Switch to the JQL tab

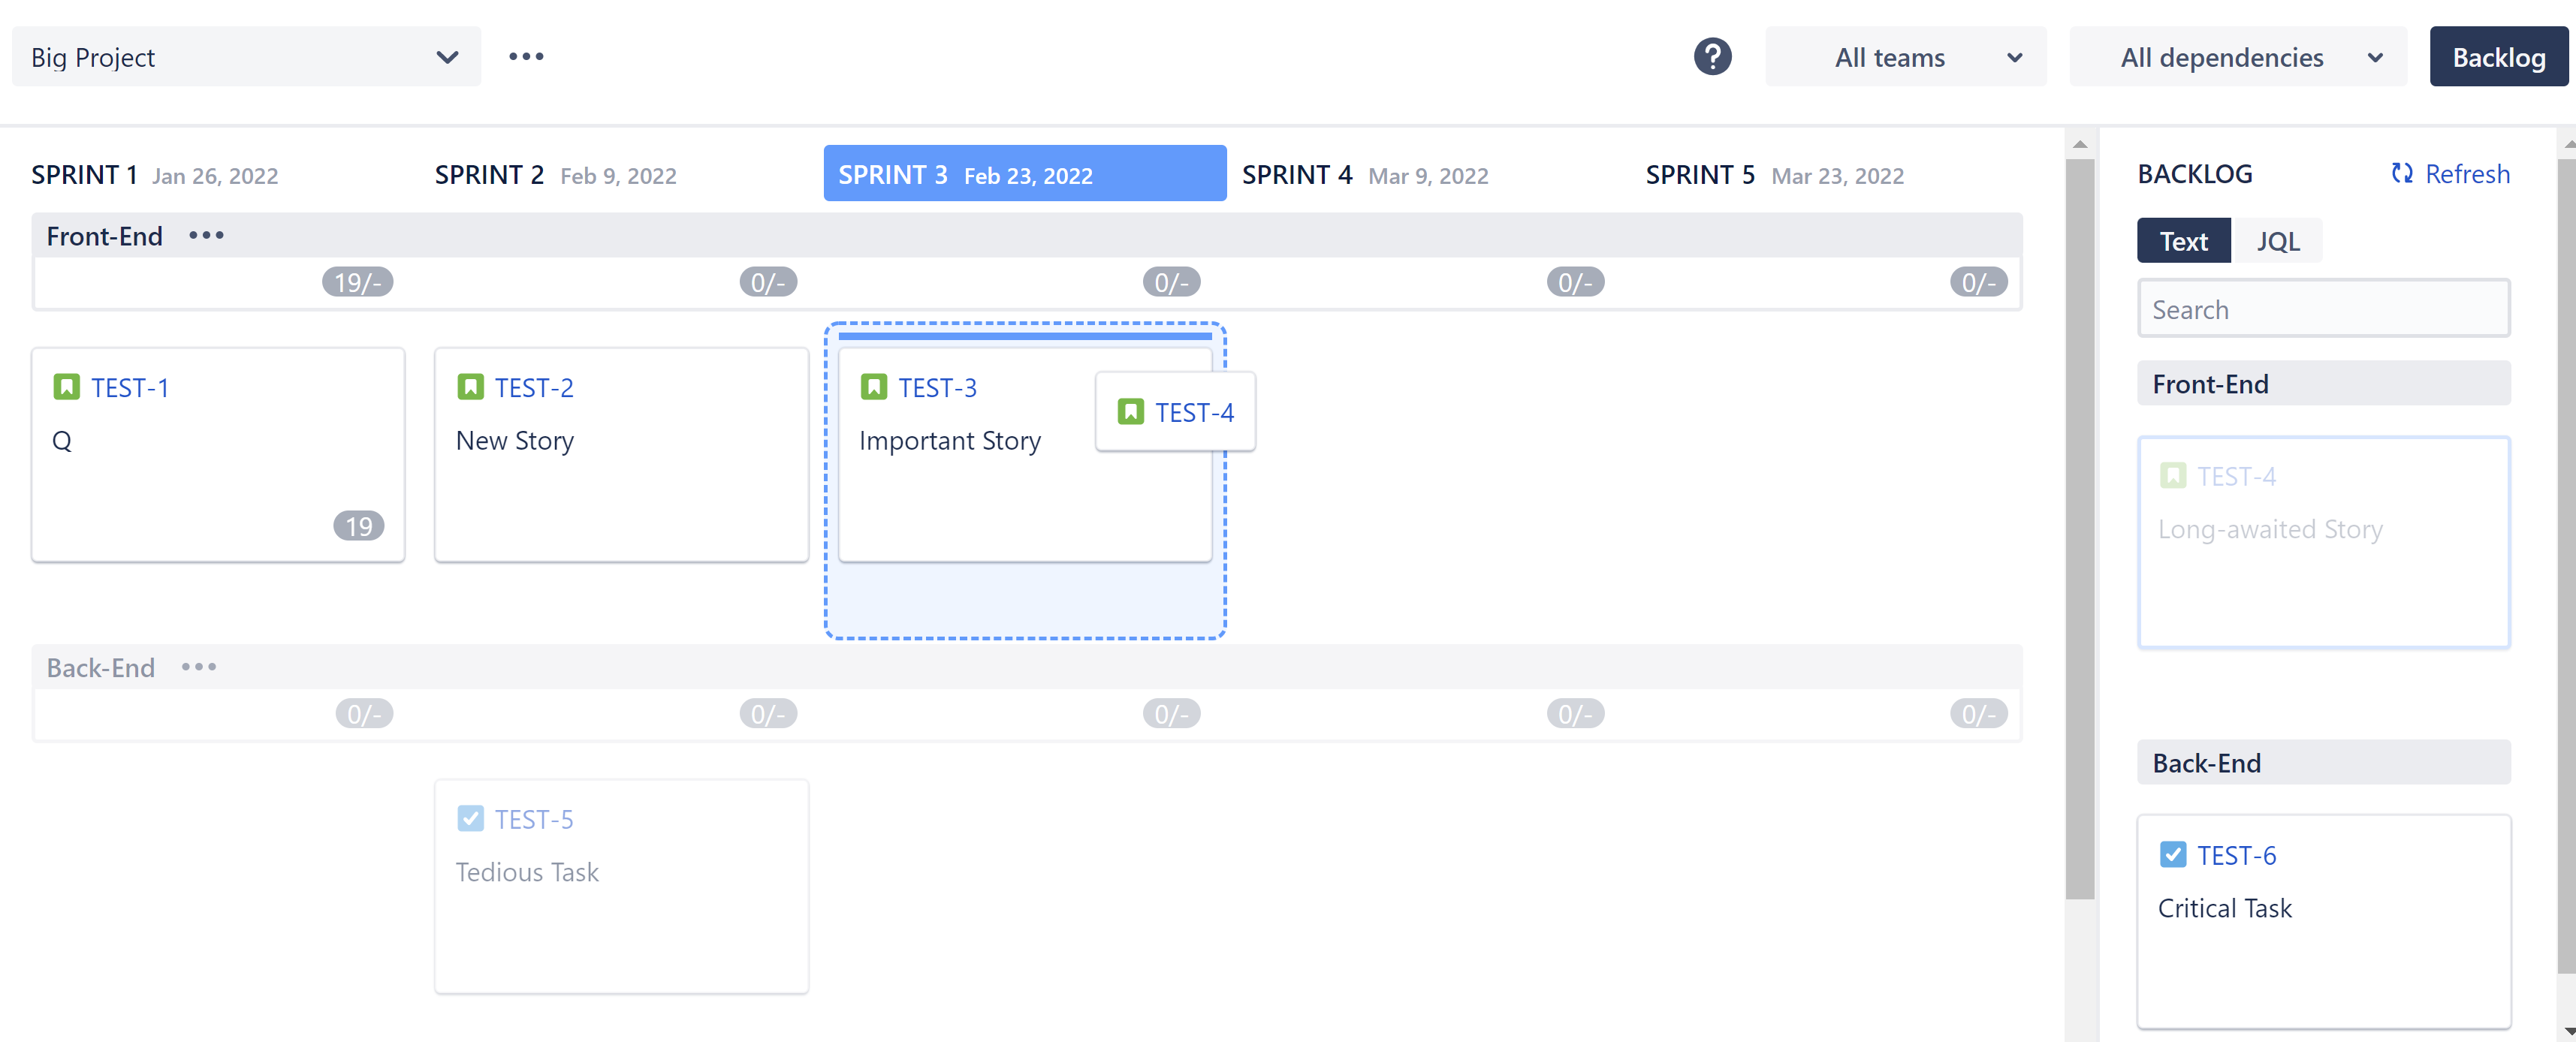(x=2277, y=240)
